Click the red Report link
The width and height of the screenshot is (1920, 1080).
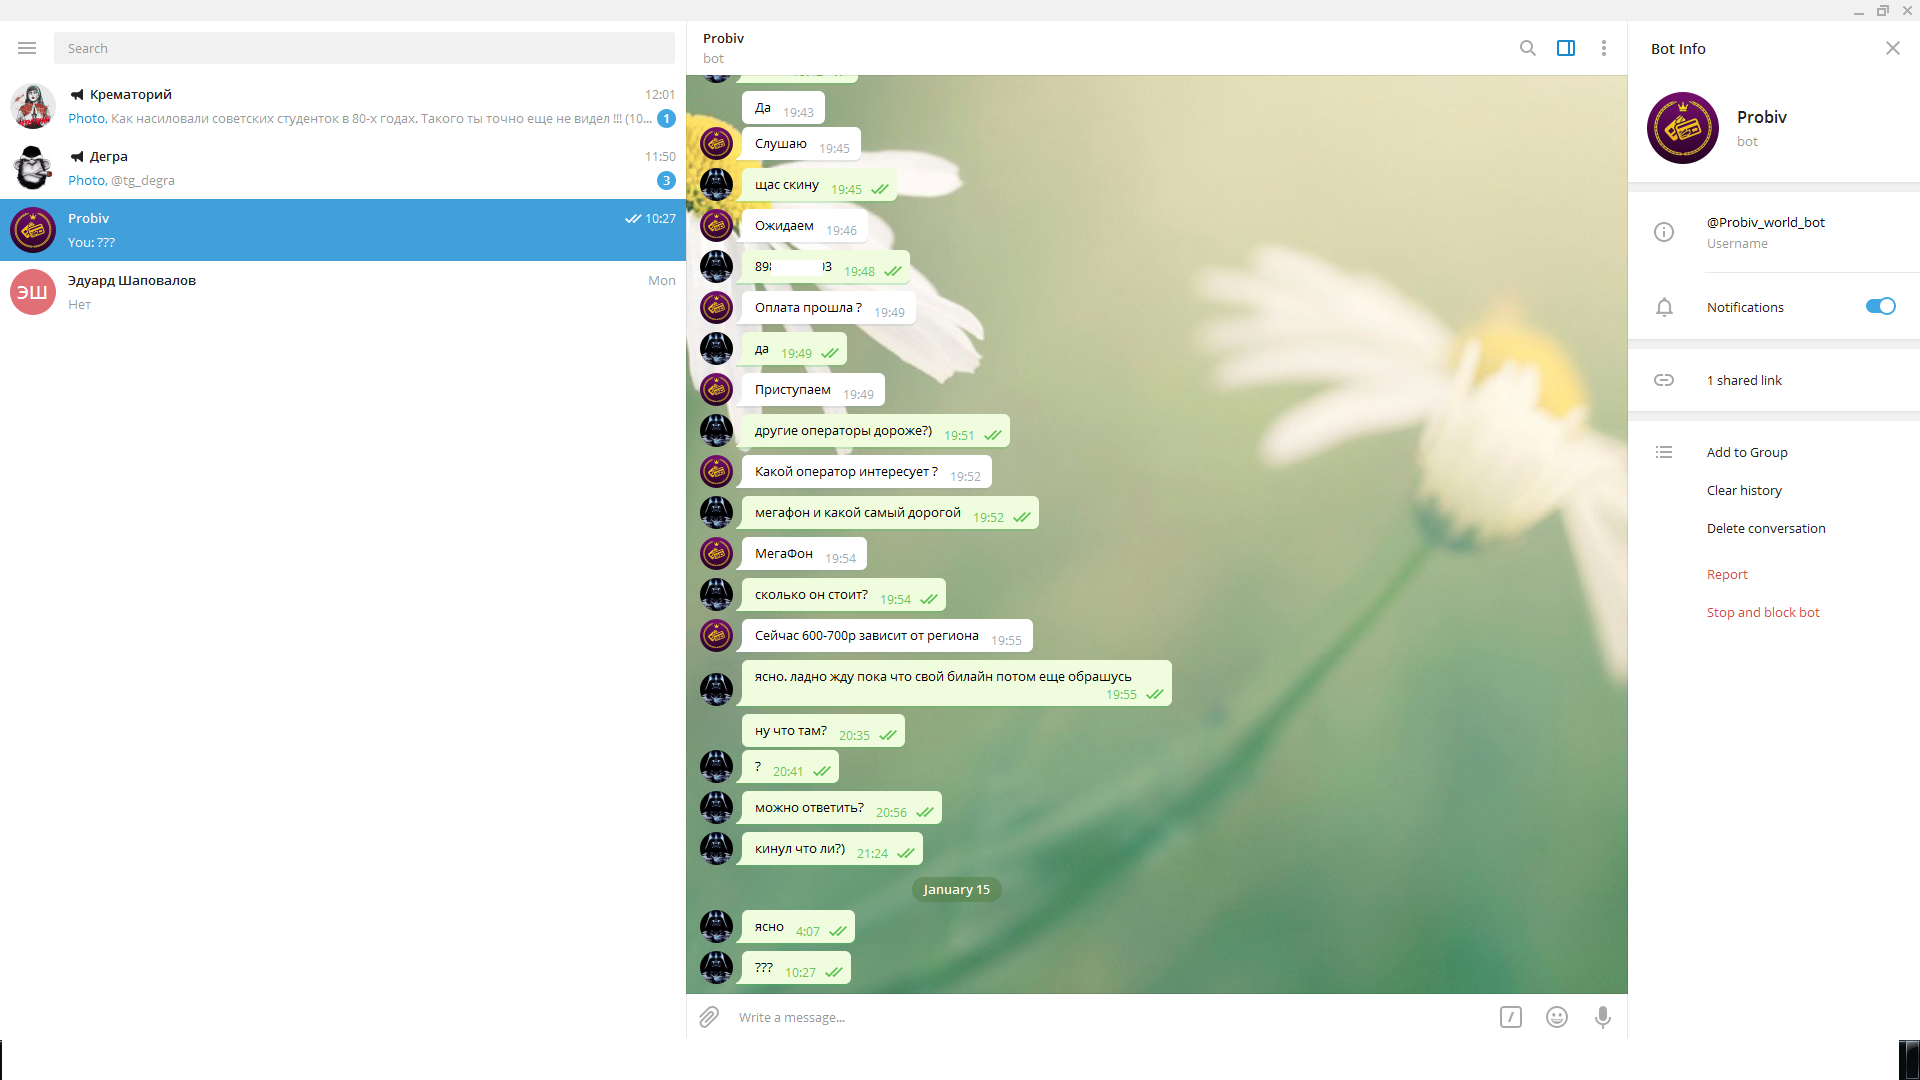(x=1726, y=574)
